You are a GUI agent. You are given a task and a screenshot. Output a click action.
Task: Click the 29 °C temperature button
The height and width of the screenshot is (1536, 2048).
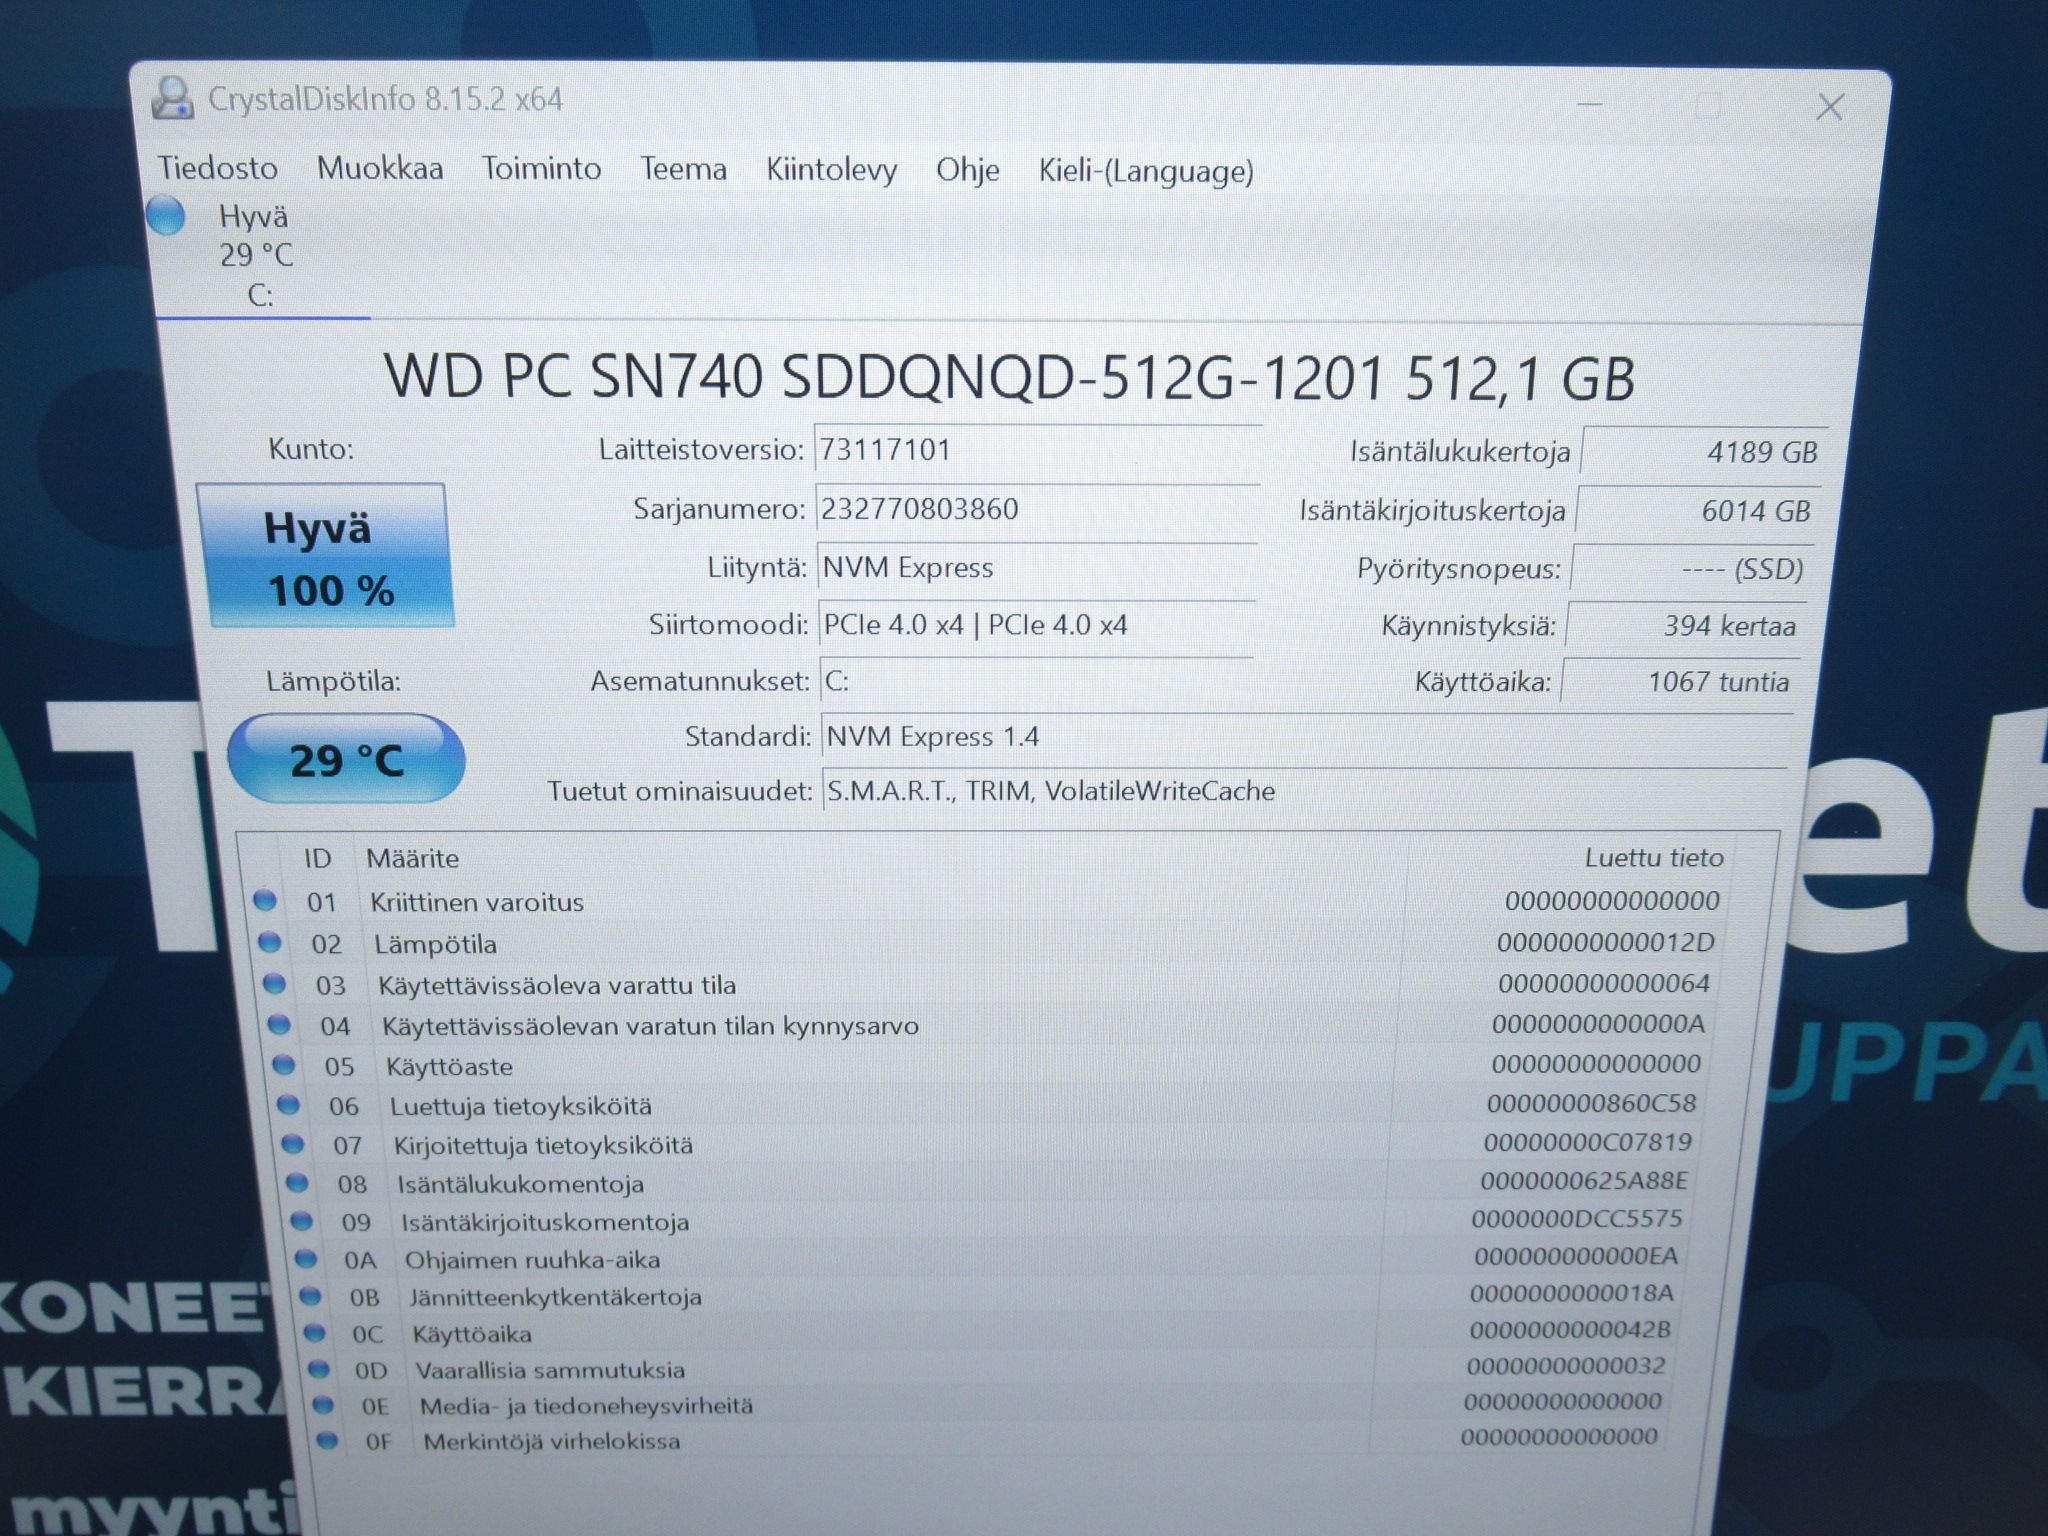point(346,760)
